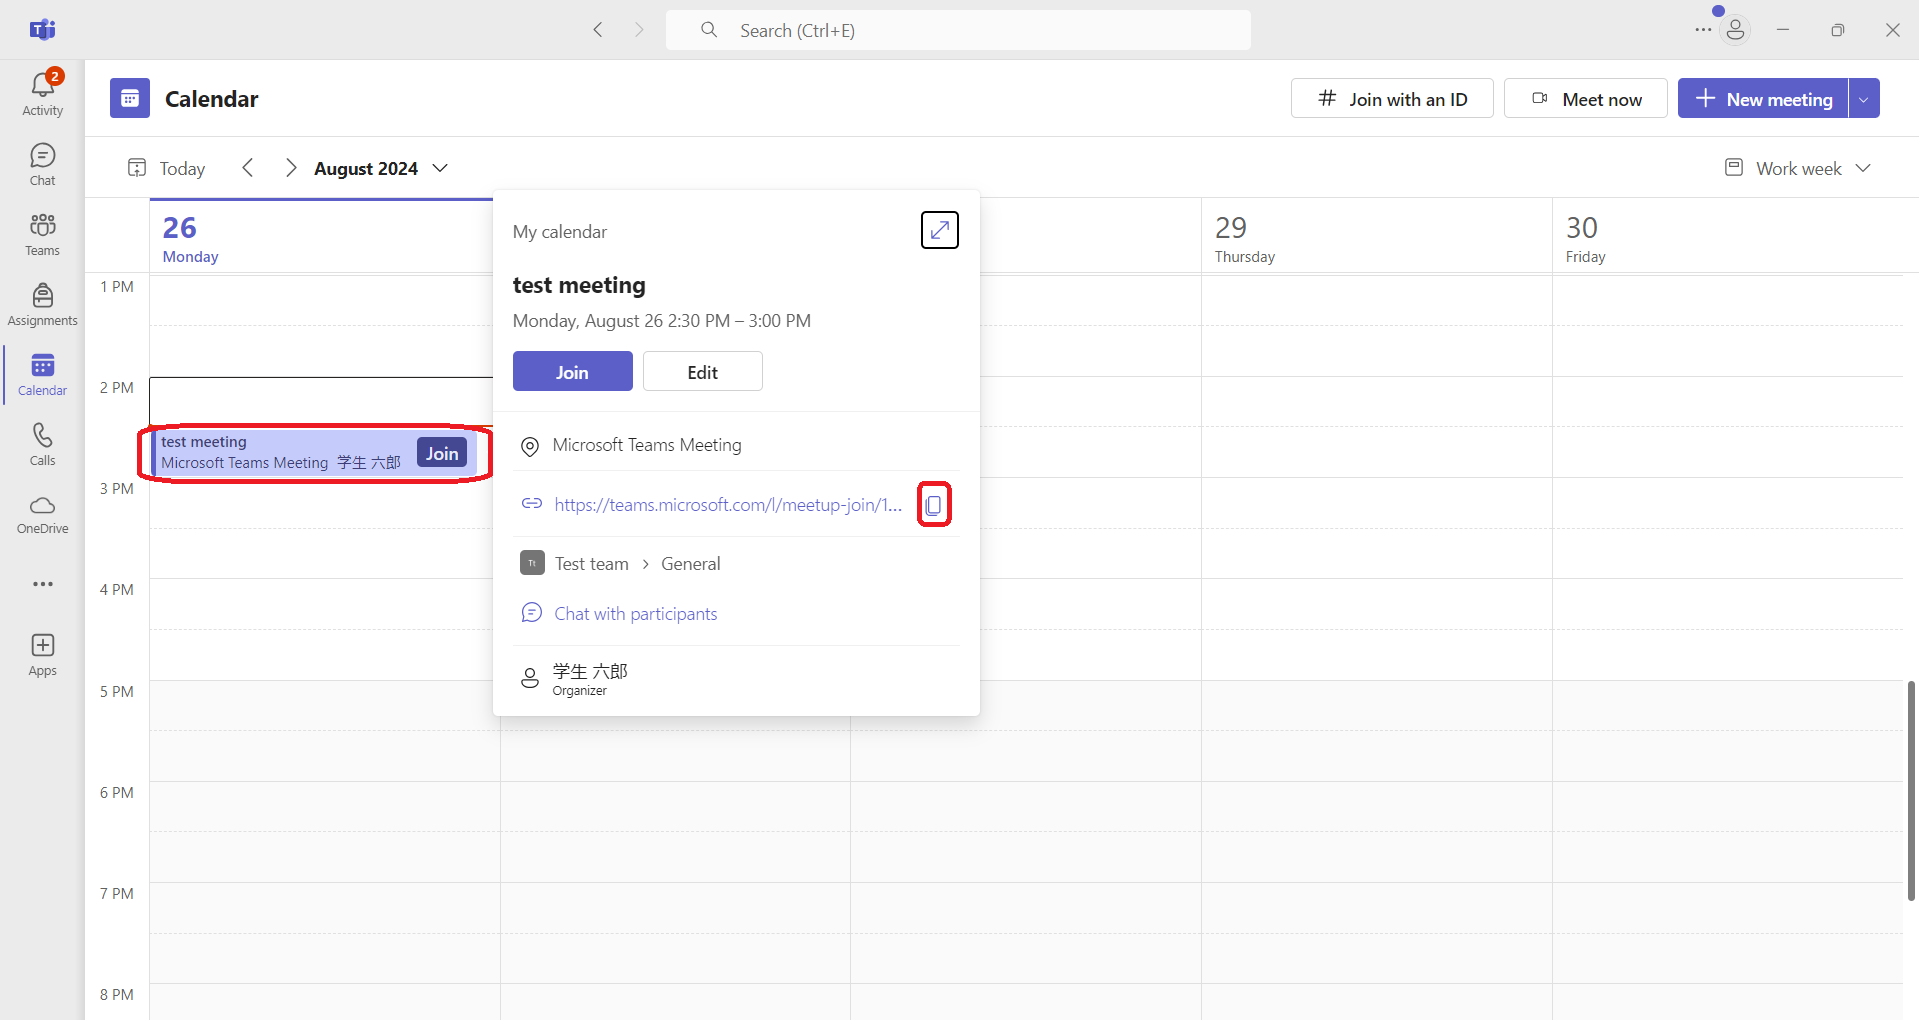This screenshot has width=1919, height=1020.
Task: Click the calendar vertical scrollbar
Action: pos(1911,790)
